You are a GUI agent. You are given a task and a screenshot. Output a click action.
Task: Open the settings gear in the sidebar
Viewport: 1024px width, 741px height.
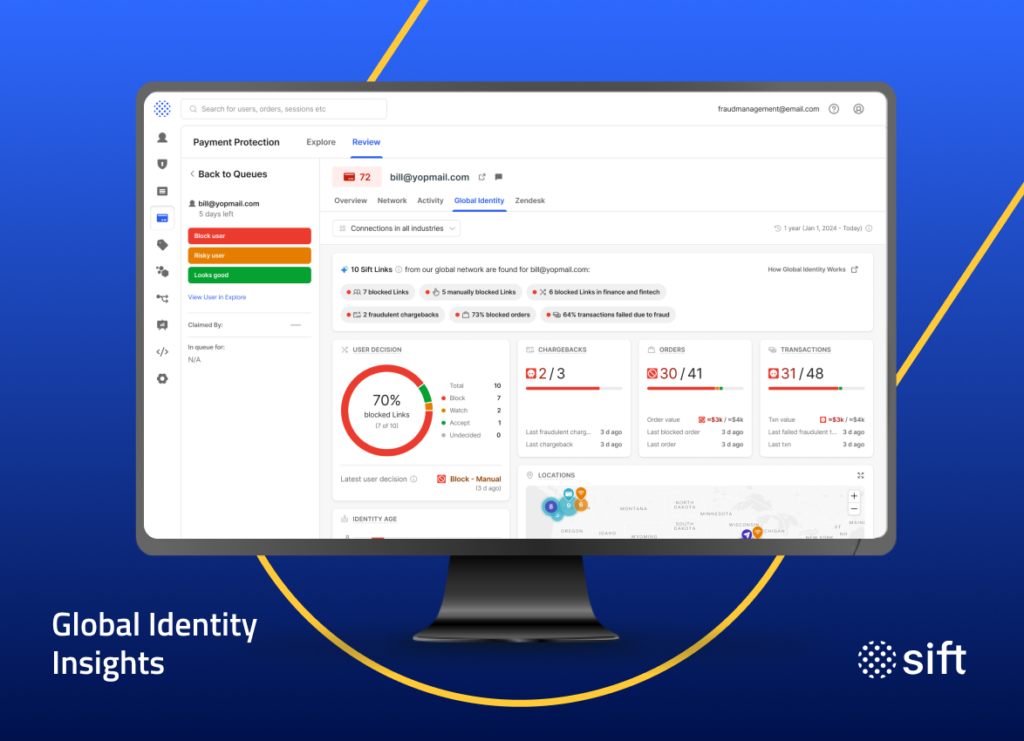coord(162,379)
